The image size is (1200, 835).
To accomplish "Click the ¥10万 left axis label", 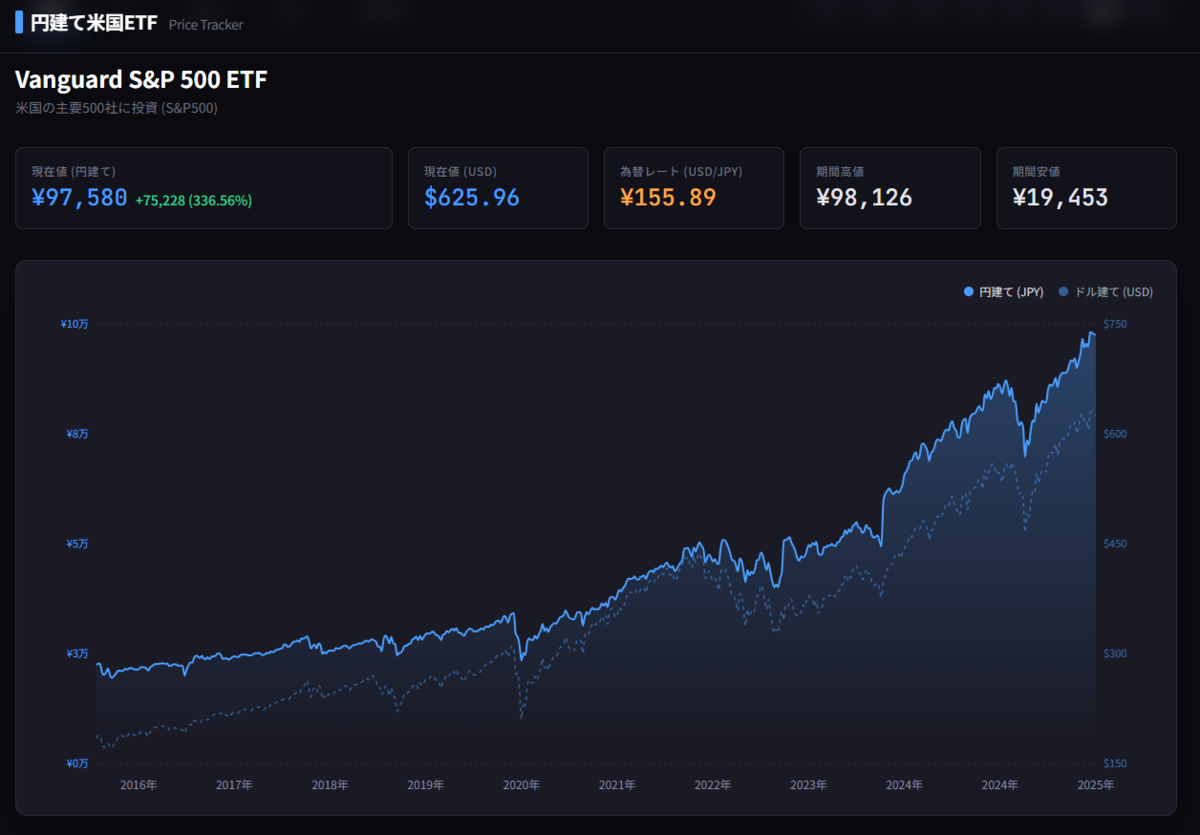I will [74, 324].
